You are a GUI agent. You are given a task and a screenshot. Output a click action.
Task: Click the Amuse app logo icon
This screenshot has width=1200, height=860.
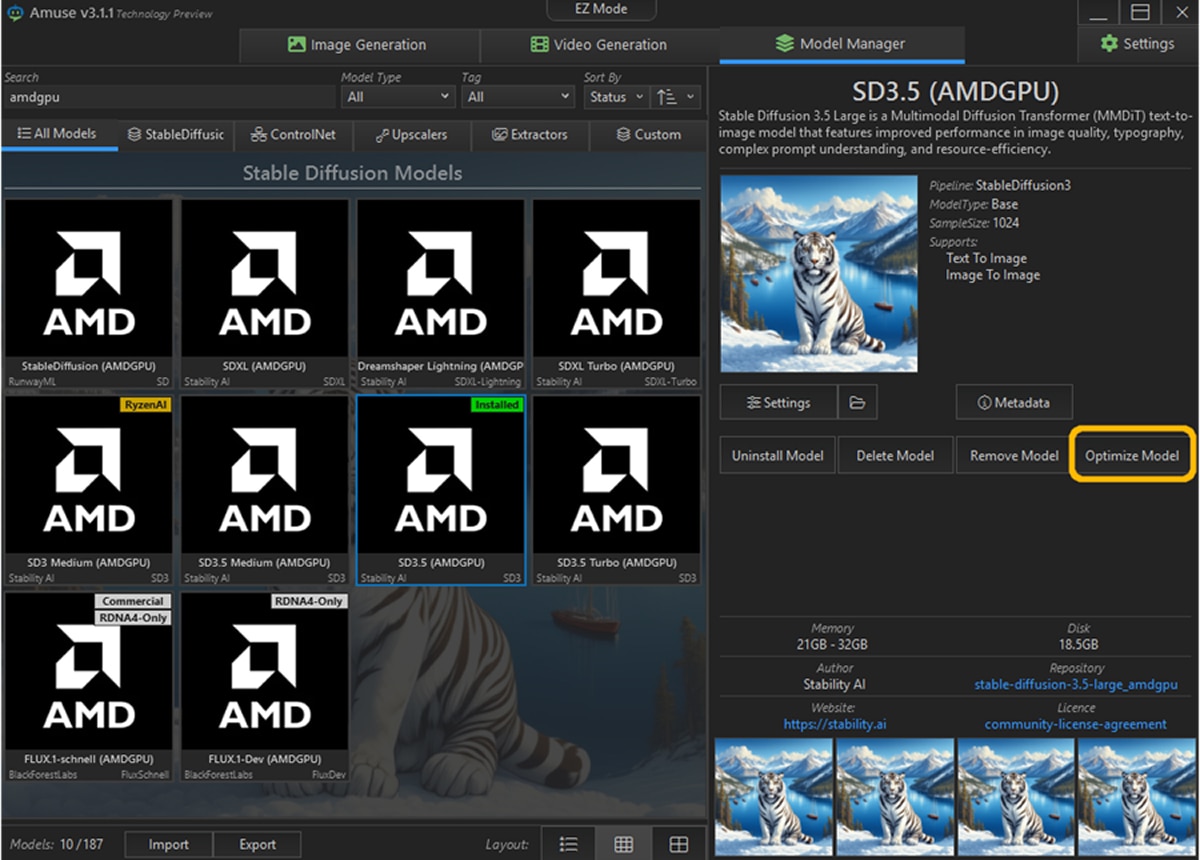14,13
